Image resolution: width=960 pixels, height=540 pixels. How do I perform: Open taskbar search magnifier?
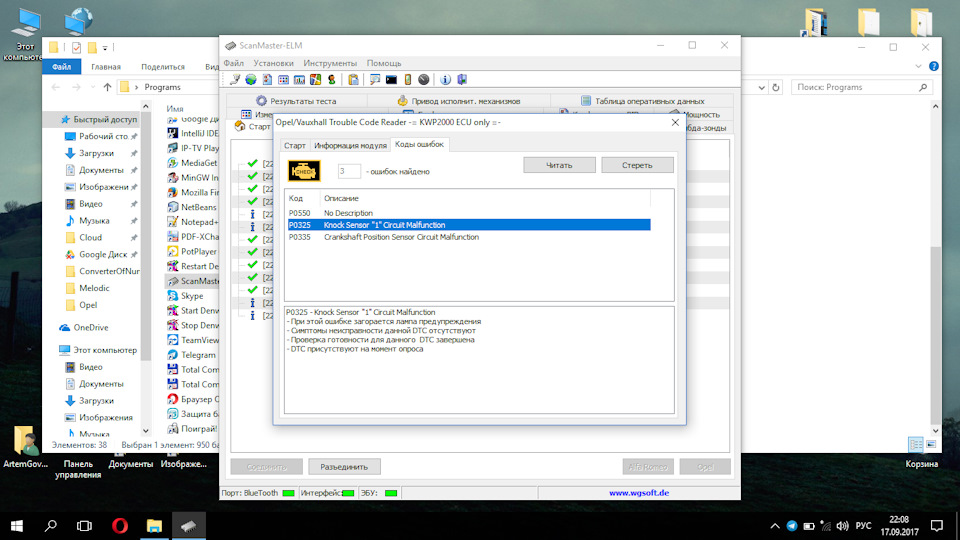click(x=51, y=525)
